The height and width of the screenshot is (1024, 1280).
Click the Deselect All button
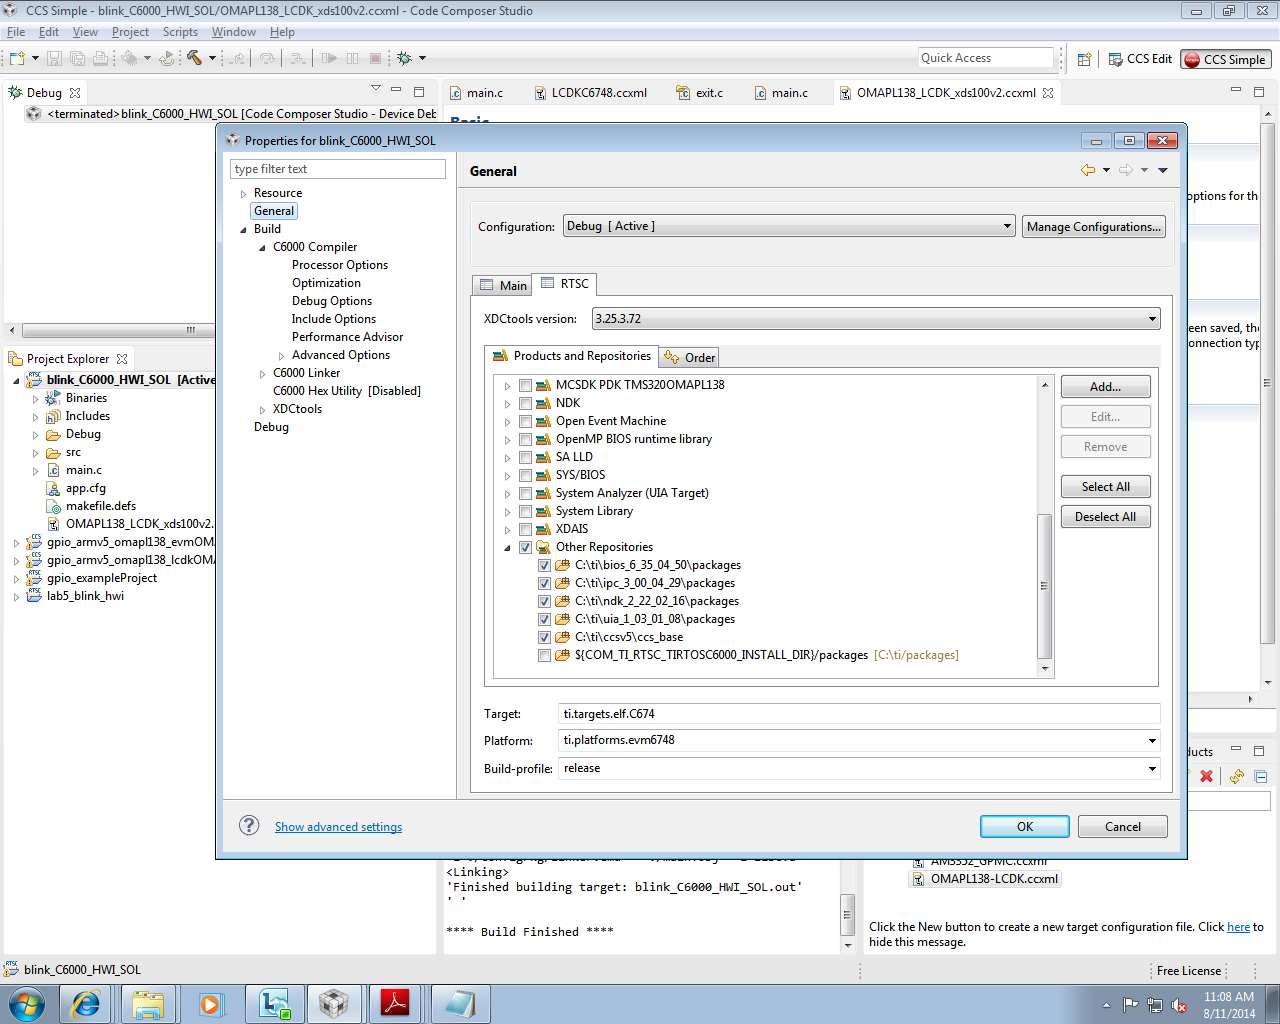pyautogui.click(x=1106, y=517)
